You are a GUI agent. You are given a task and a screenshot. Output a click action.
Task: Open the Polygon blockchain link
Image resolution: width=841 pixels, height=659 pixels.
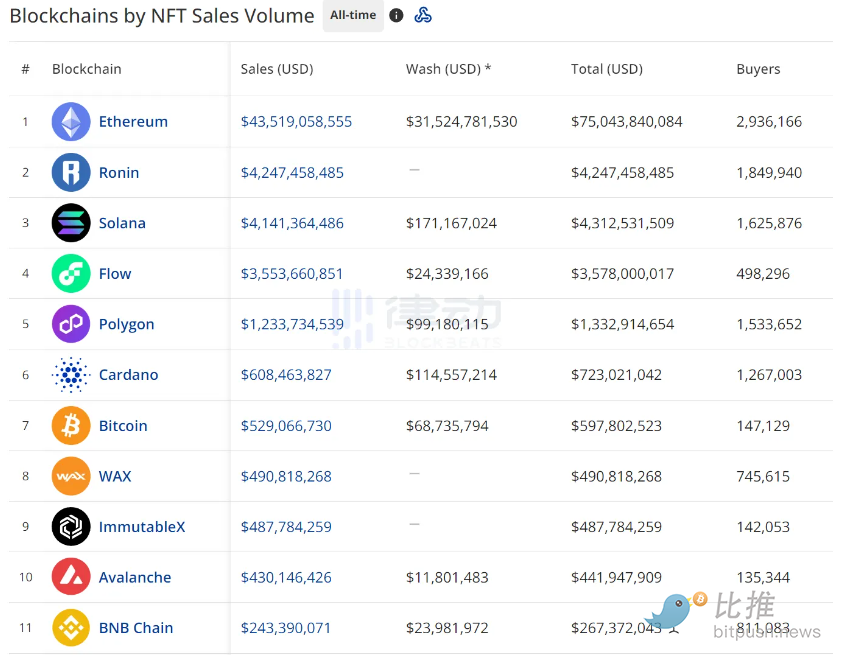[126, 324]
